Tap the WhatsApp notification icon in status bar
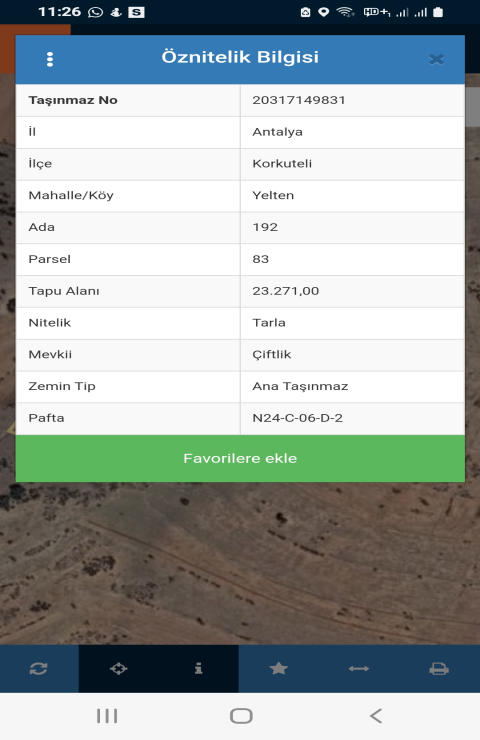480x740 pixels. click(x=95, y=12)
